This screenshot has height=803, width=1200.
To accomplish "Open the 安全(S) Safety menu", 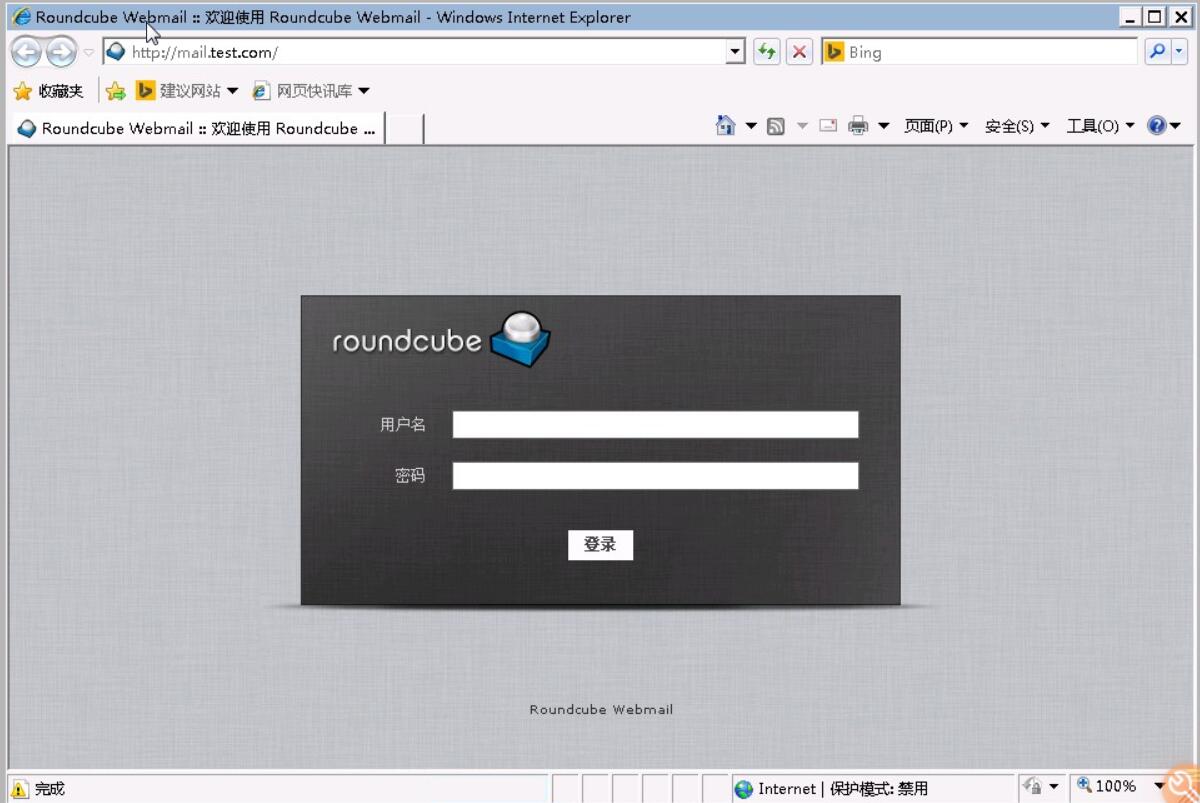I will (x=1017, y=126).
